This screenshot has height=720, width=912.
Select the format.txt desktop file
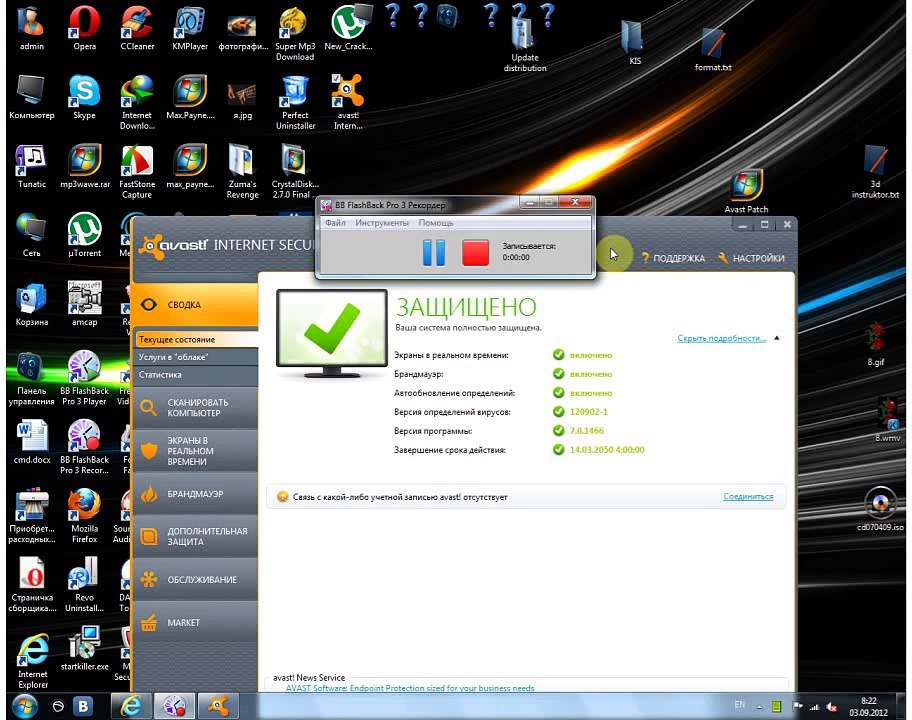[712, 49]
